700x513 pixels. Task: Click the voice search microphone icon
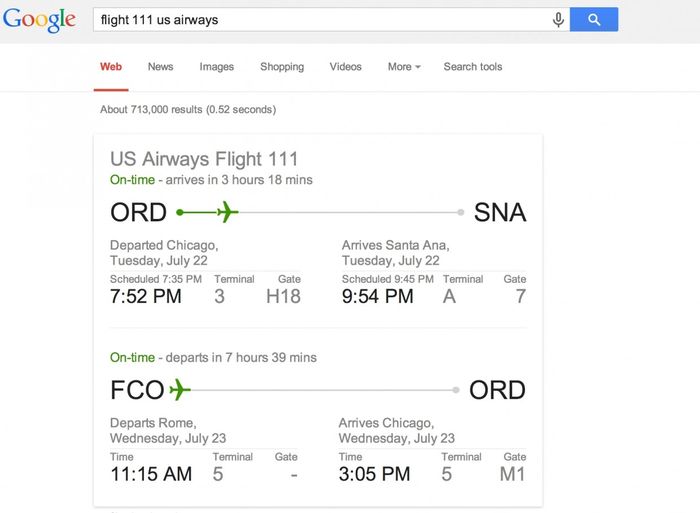[558, 20]
